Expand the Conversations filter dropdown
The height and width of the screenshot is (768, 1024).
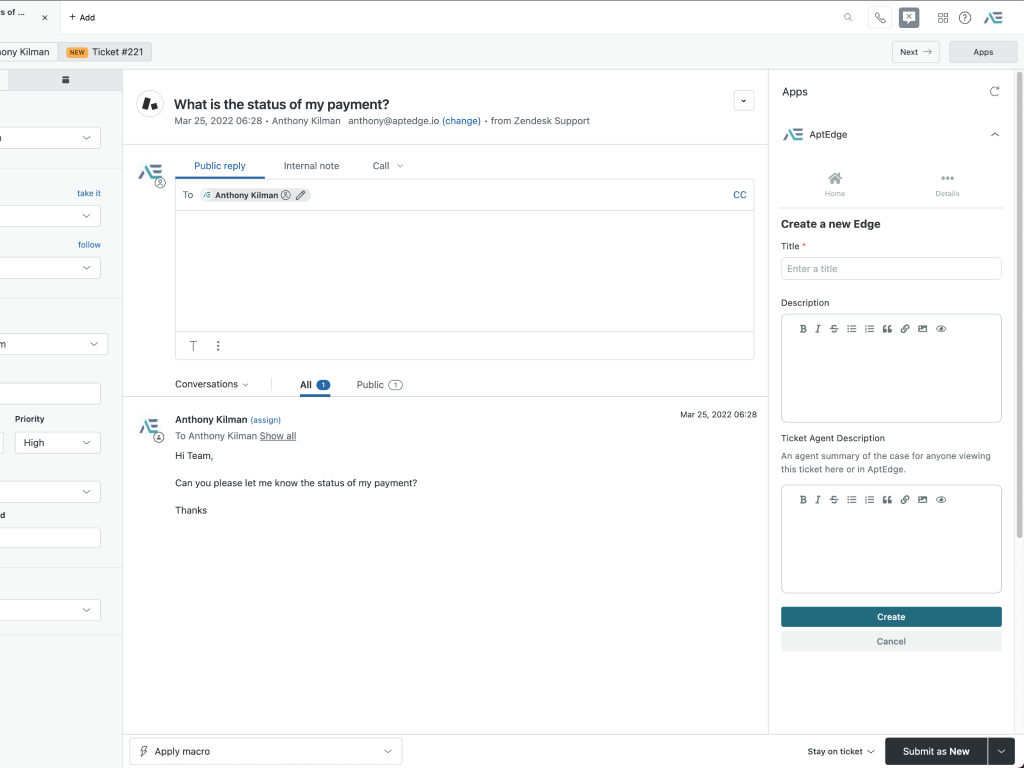[x=213, y=384]
